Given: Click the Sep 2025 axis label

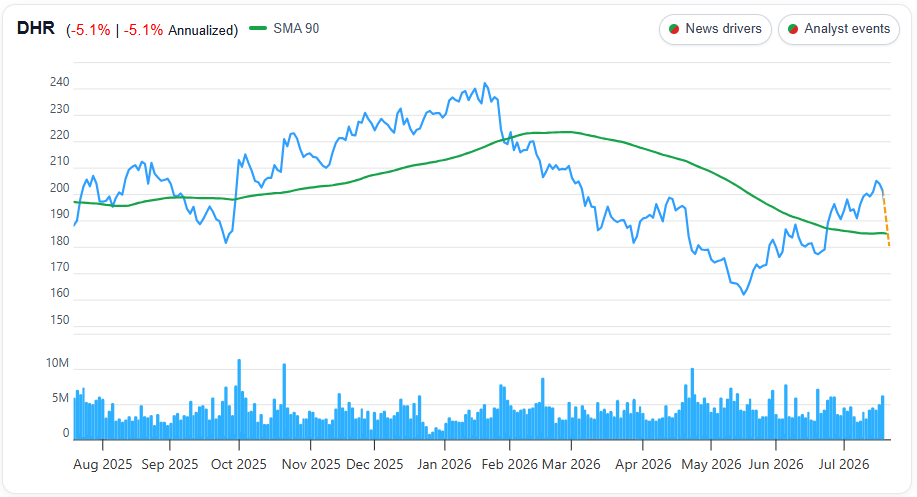Looking at the screenshot, I should [x=170, y=464].
